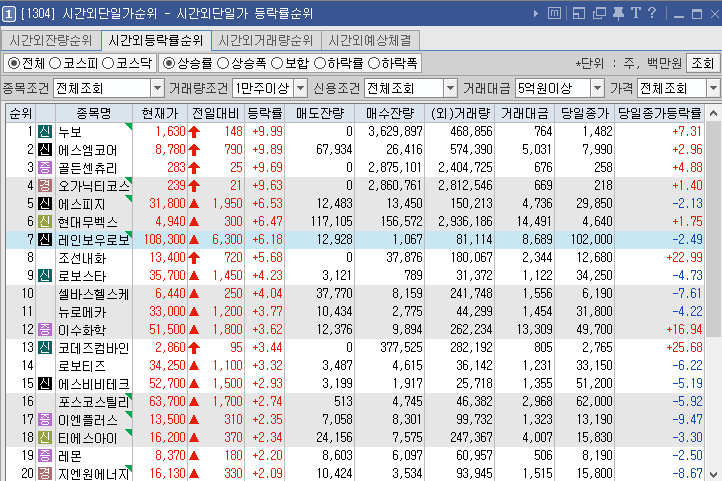Select the 상승폭 radio button
This screenshot has height=481, width=722.
[223, 63]
